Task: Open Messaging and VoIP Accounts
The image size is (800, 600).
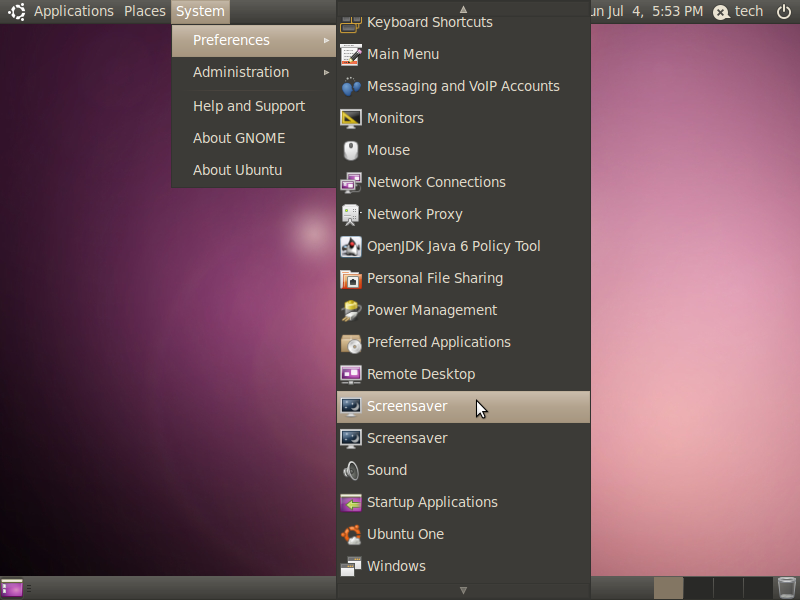Action: pos(463,86)
